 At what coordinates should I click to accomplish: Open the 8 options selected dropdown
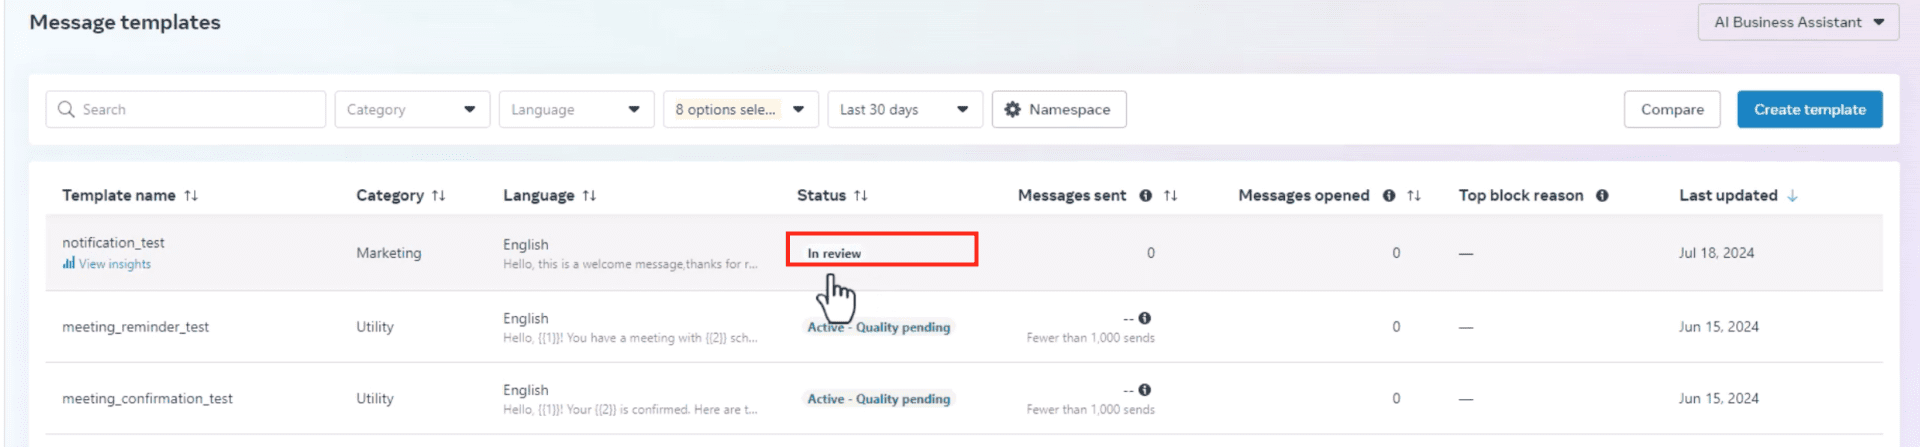pyautogui.click(x=740, y=109)
